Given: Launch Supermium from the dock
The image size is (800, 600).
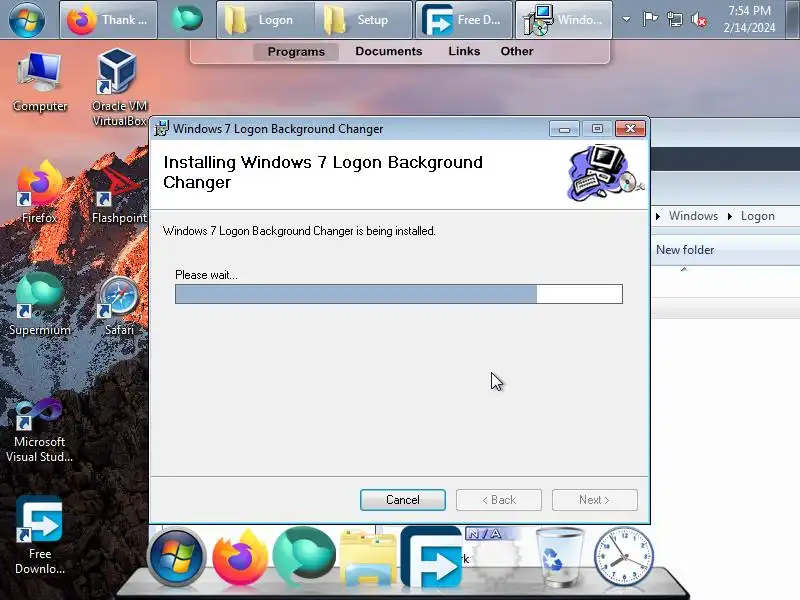Looking at the screenshot, I should [x=304, y=556].
